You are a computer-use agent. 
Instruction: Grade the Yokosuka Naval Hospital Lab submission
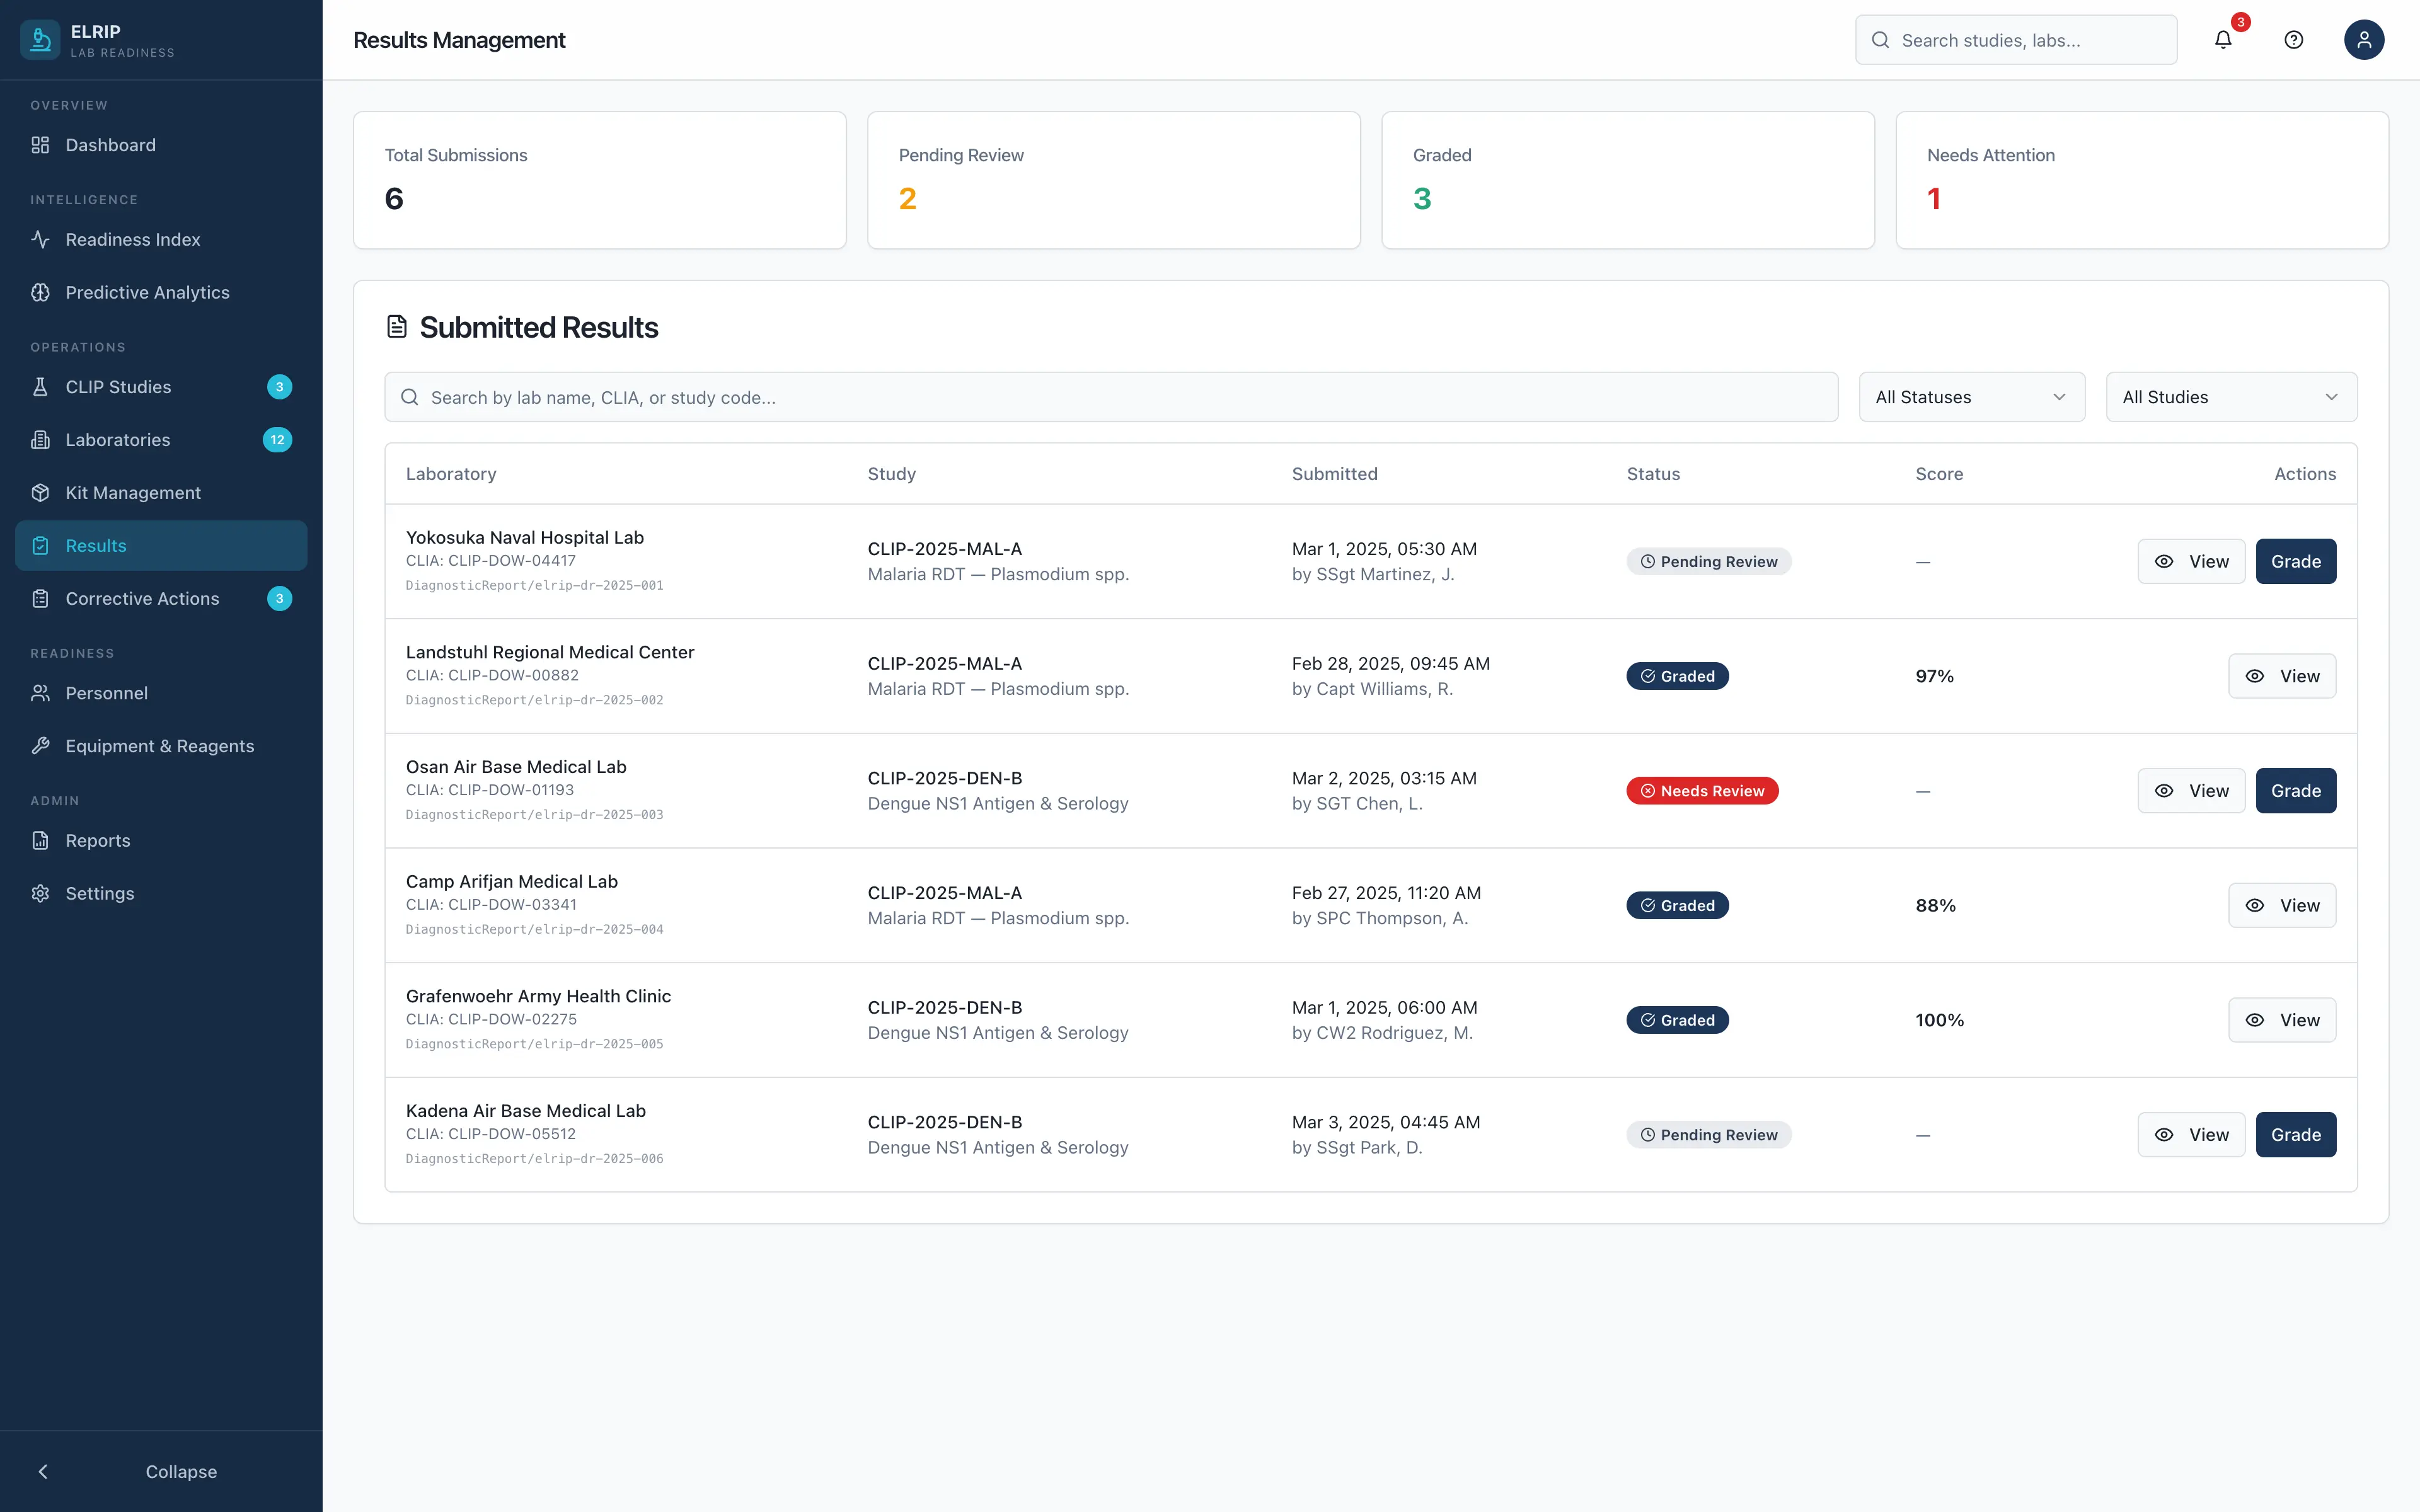pos(2295,562)
